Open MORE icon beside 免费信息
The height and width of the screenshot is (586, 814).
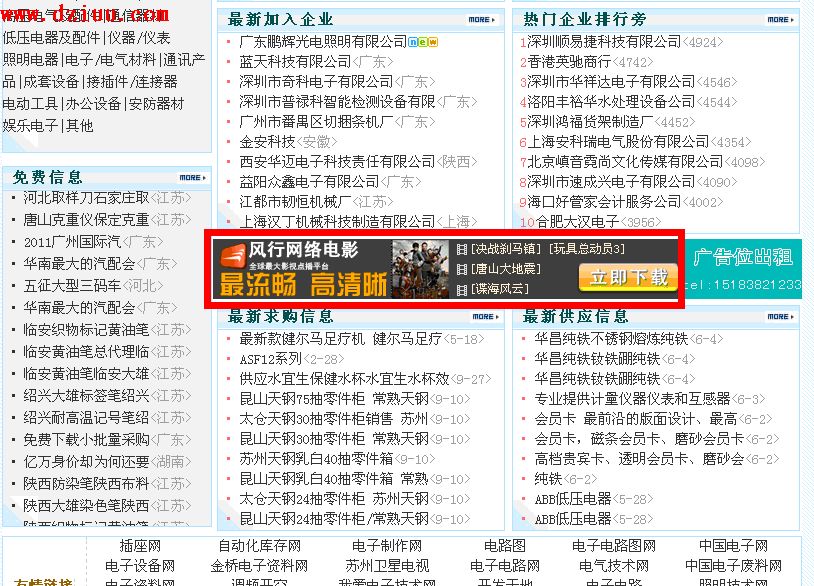coord(193,177)
